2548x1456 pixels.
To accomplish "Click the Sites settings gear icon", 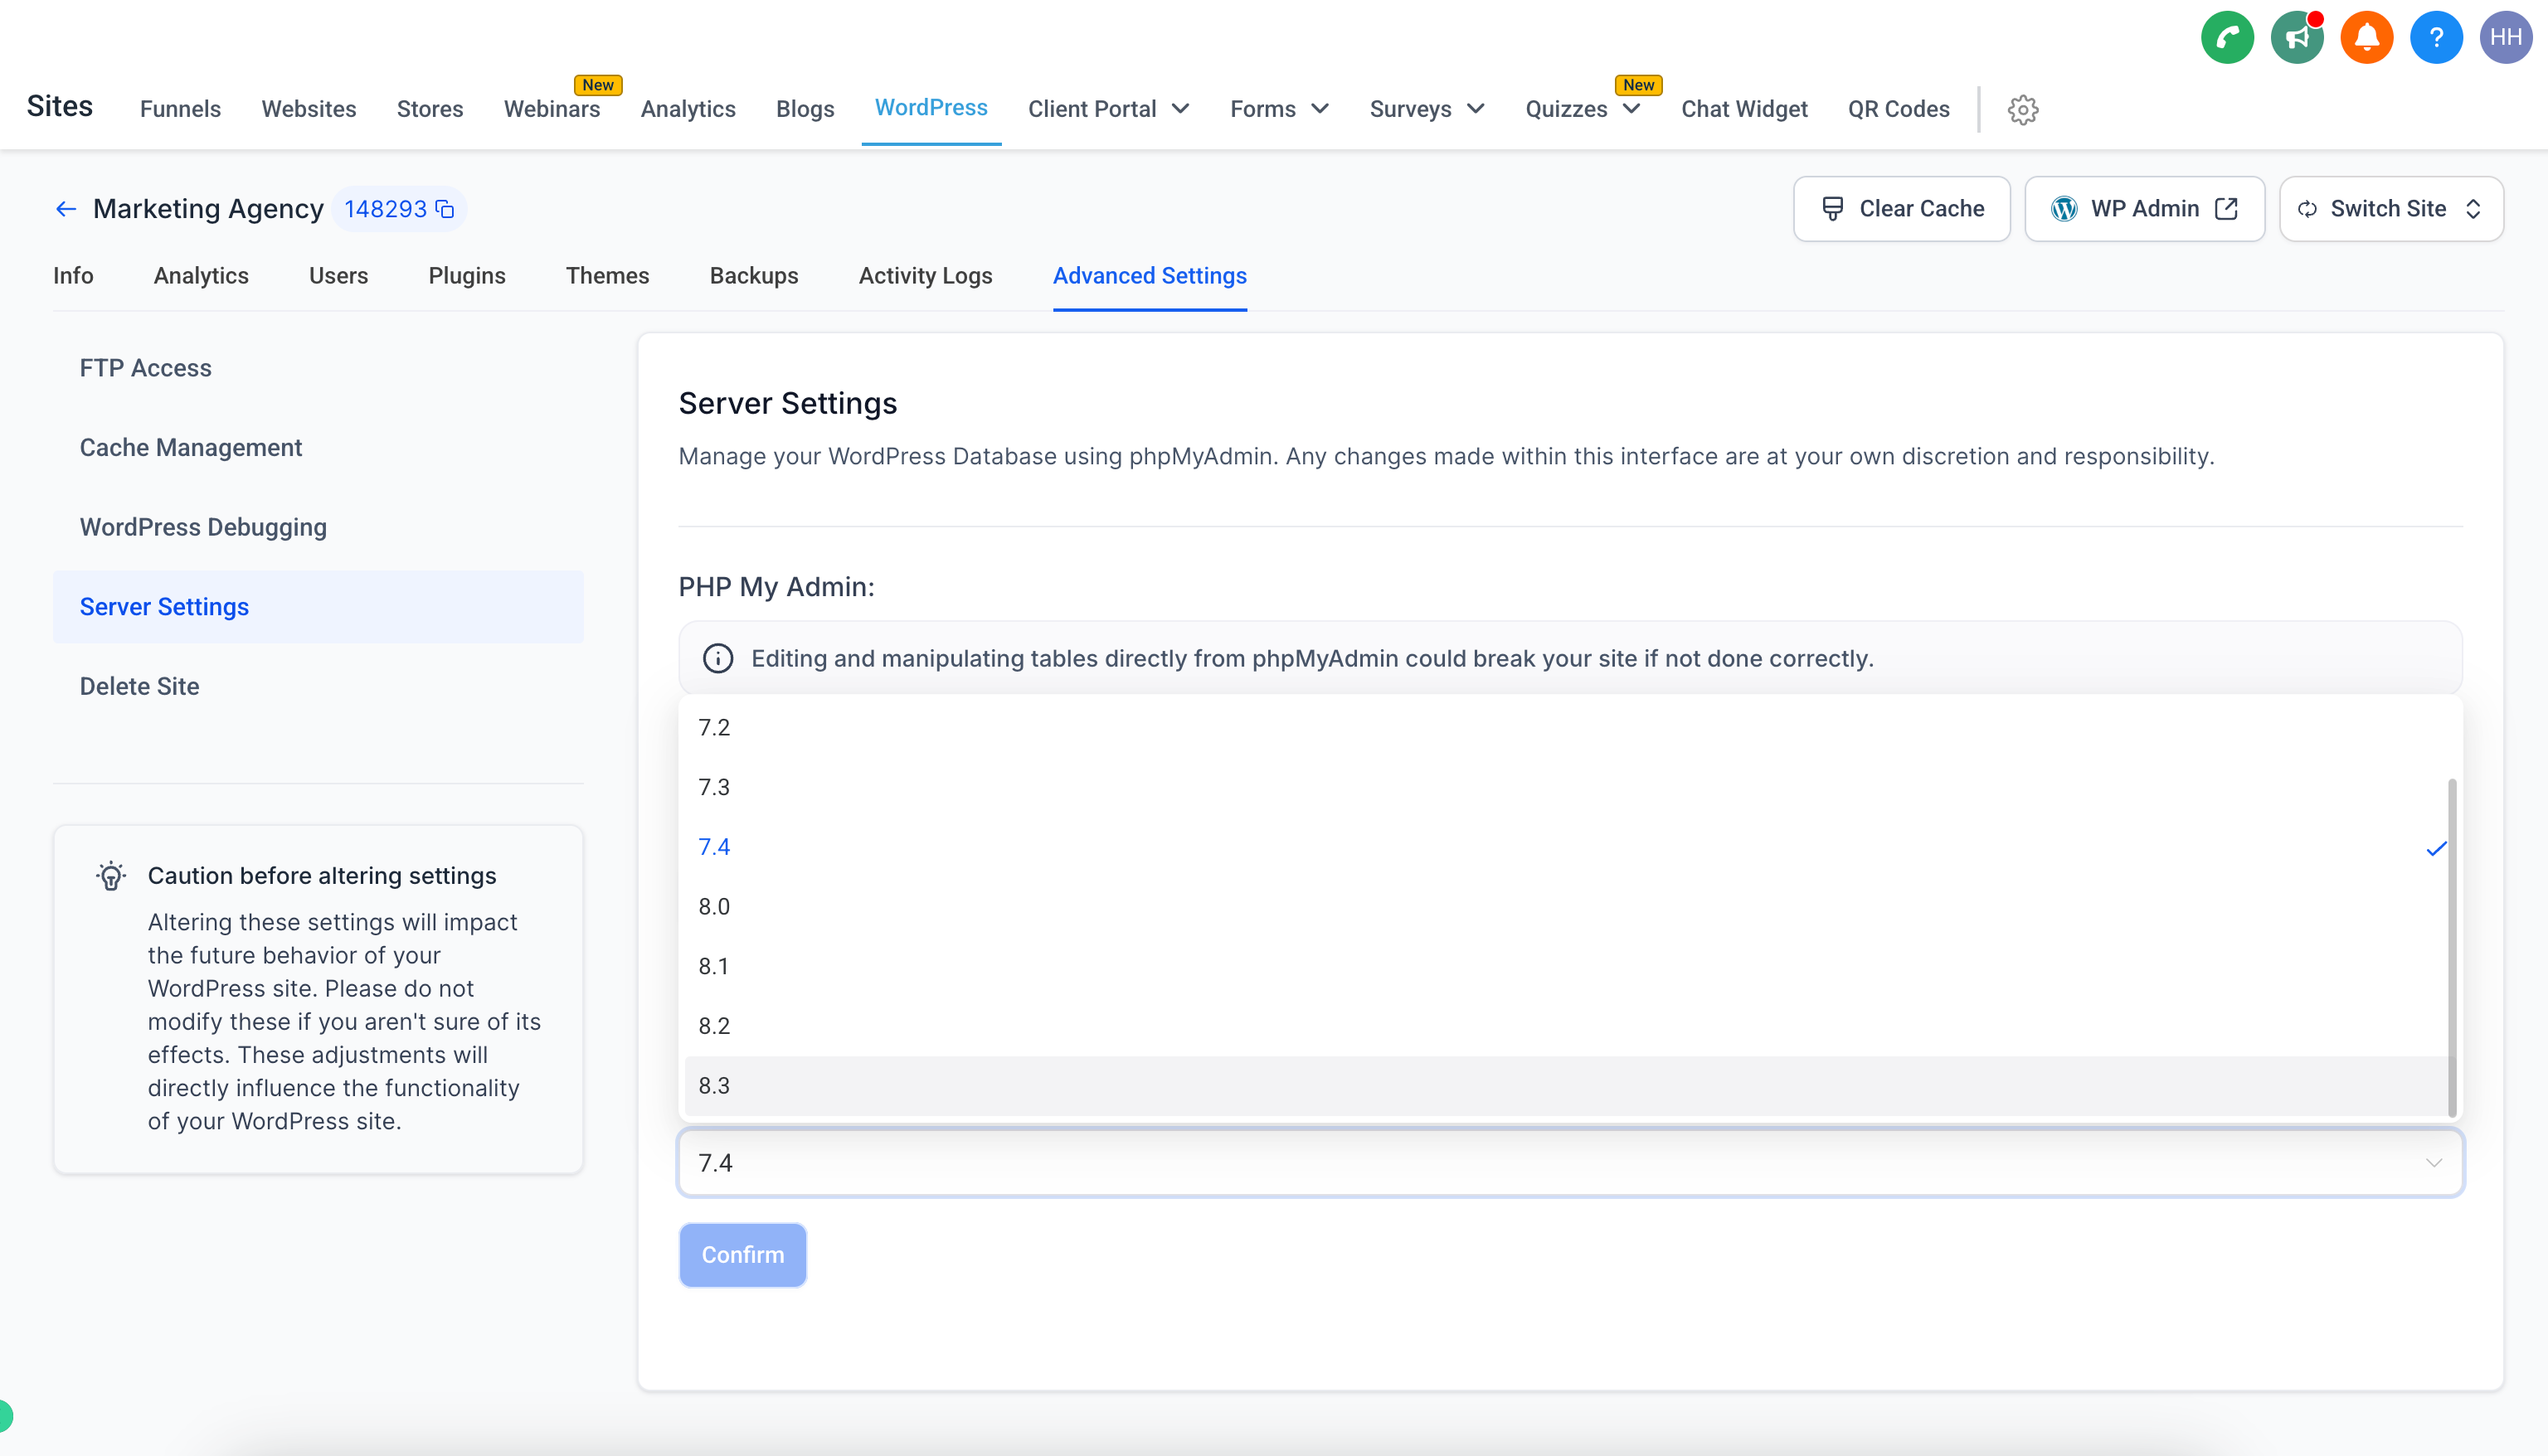I will tap(2022, 109).
